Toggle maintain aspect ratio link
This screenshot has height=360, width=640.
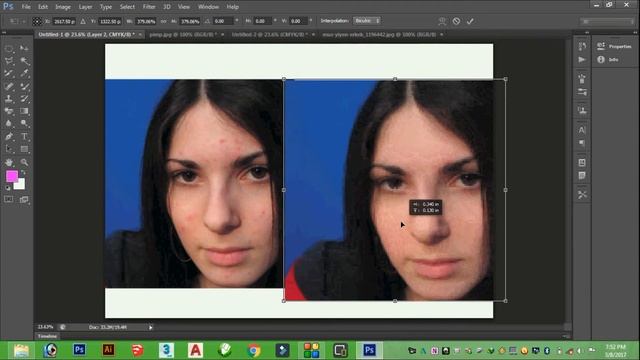coord(164,21)
